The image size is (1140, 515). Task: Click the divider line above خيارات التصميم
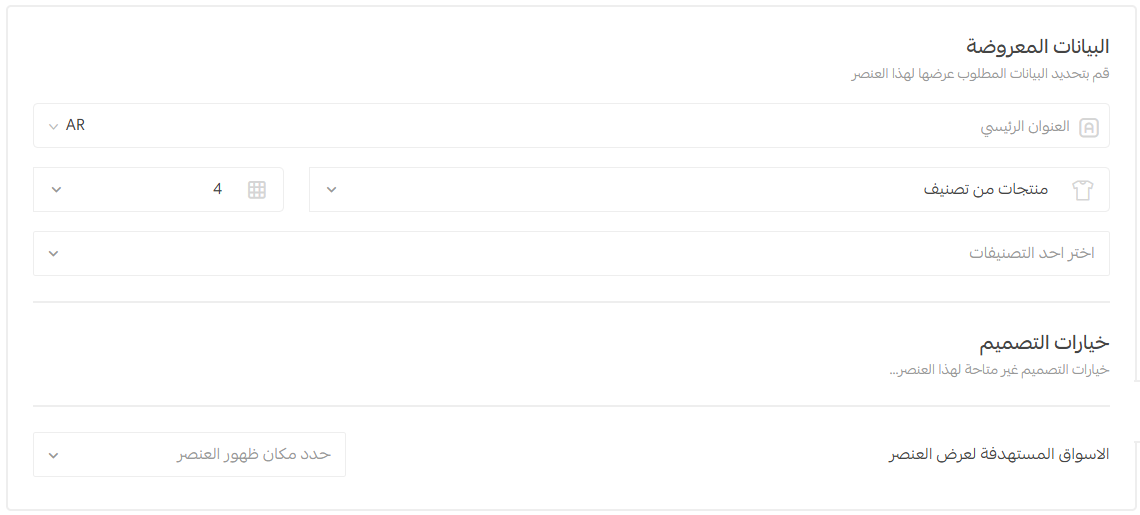point(571,302)
